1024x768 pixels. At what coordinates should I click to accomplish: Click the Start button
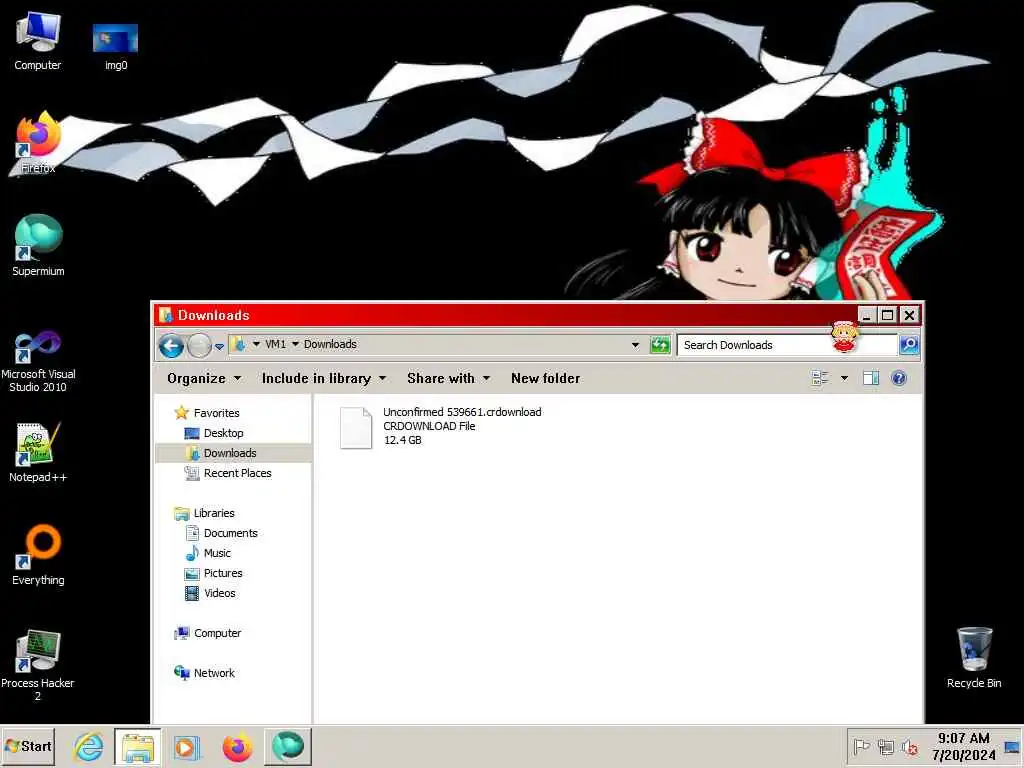[x=28, y=746]
